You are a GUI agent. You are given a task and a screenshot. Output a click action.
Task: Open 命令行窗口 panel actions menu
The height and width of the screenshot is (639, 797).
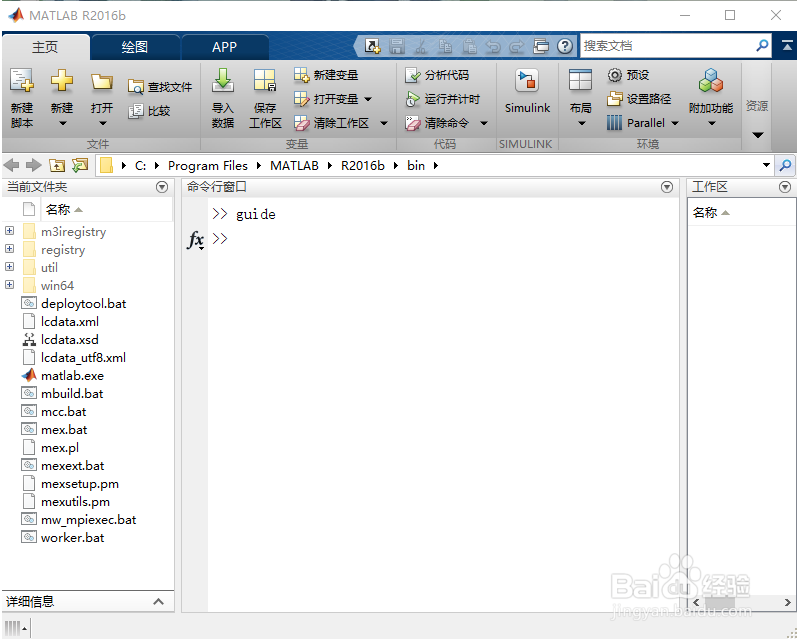coord(667,187)
